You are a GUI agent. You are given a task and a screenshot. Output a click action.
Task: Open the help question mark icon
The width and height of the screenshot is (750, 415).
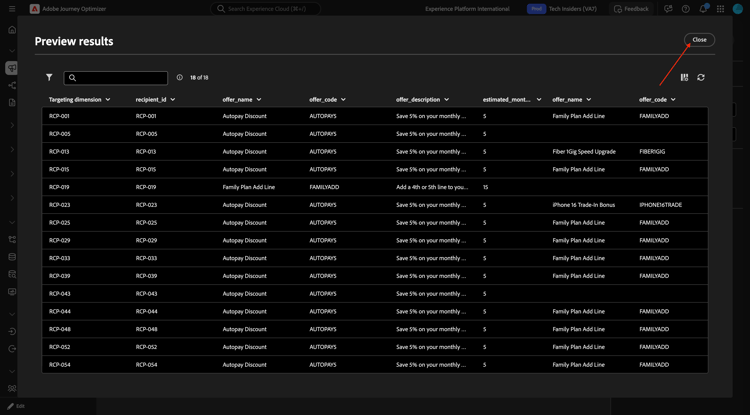pos(685,9)
